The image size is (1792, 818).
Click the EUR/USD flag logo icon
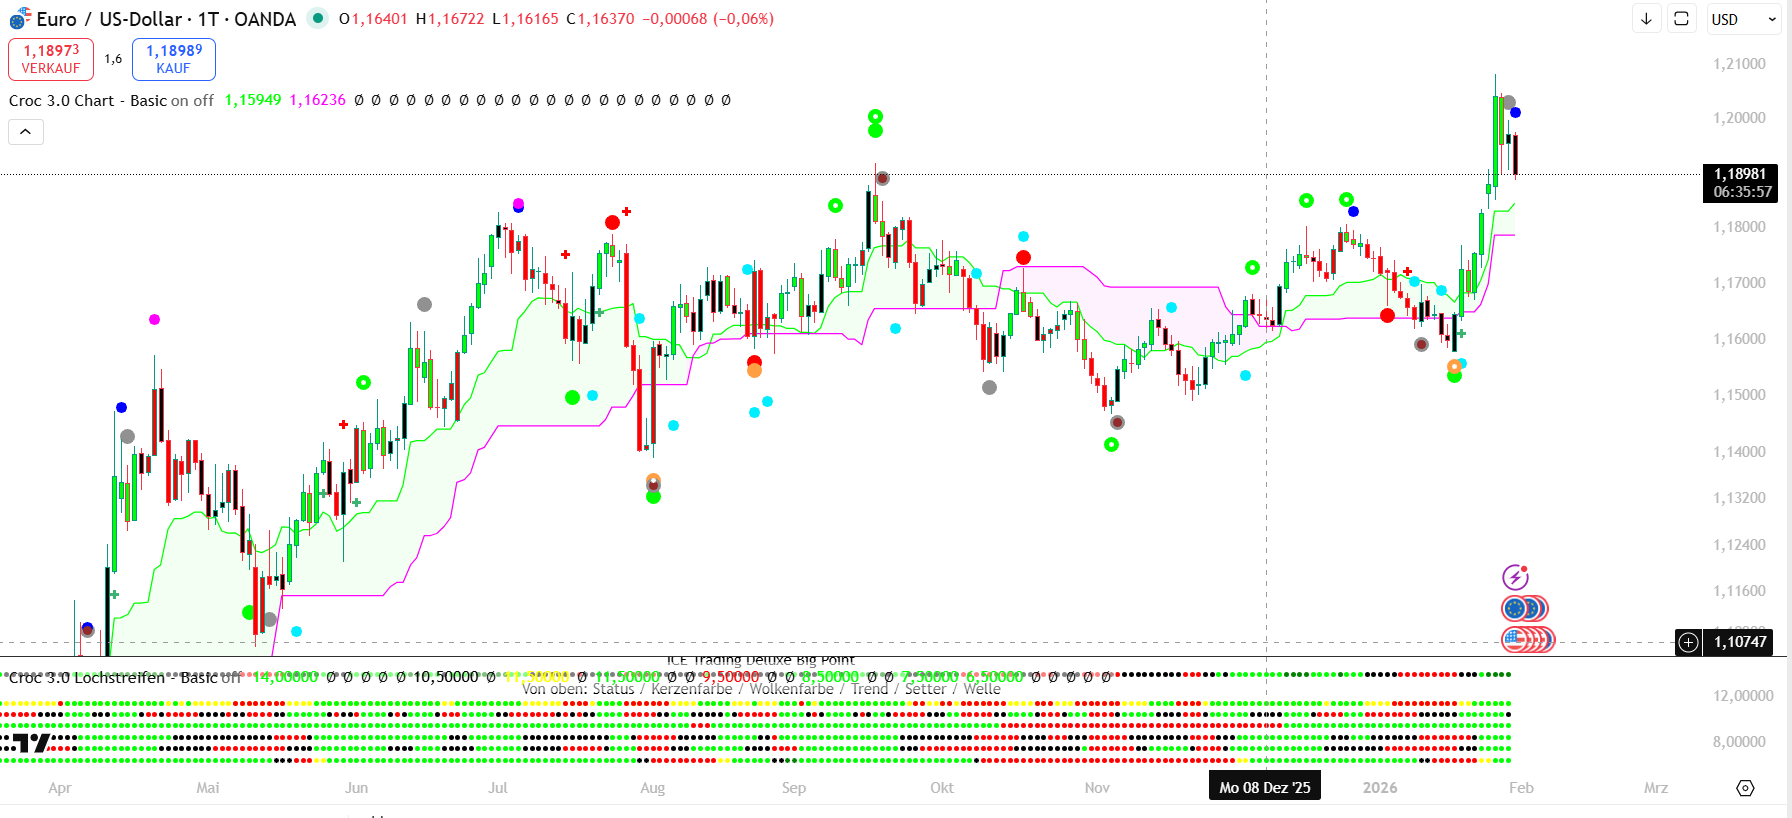[x=20, y=19]
